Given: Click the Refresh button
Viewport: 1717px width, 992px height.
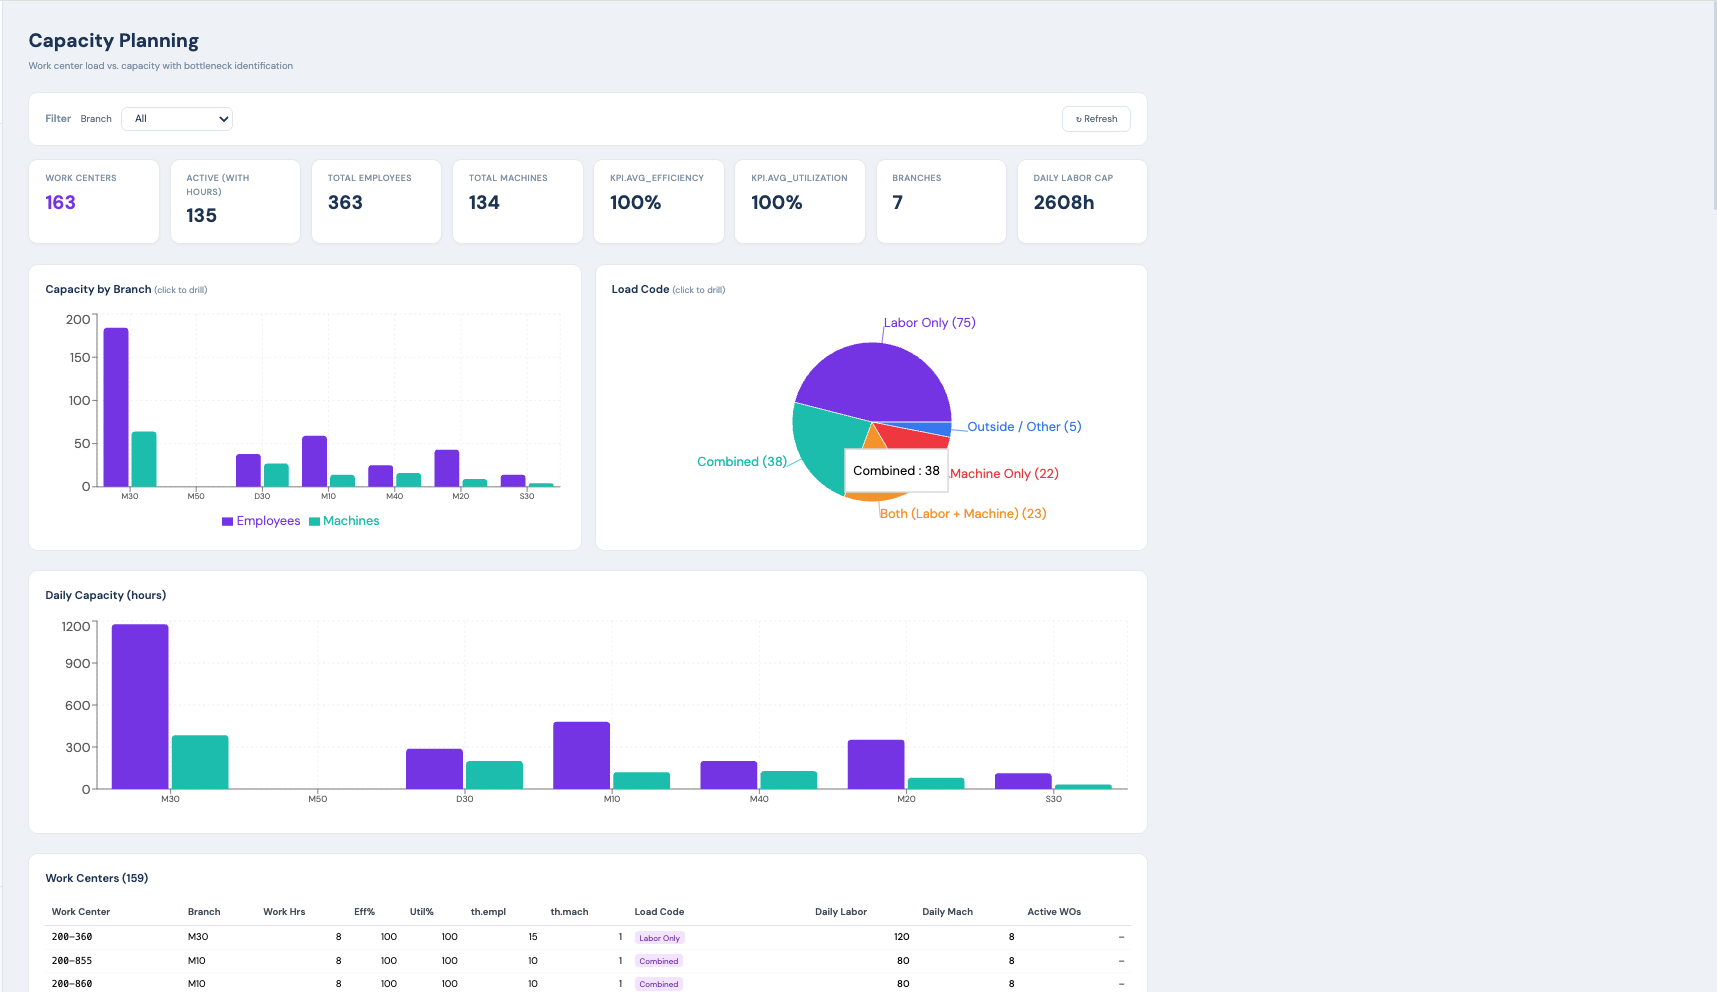Looking at the screenshot, I should [x=1096, y=119].
